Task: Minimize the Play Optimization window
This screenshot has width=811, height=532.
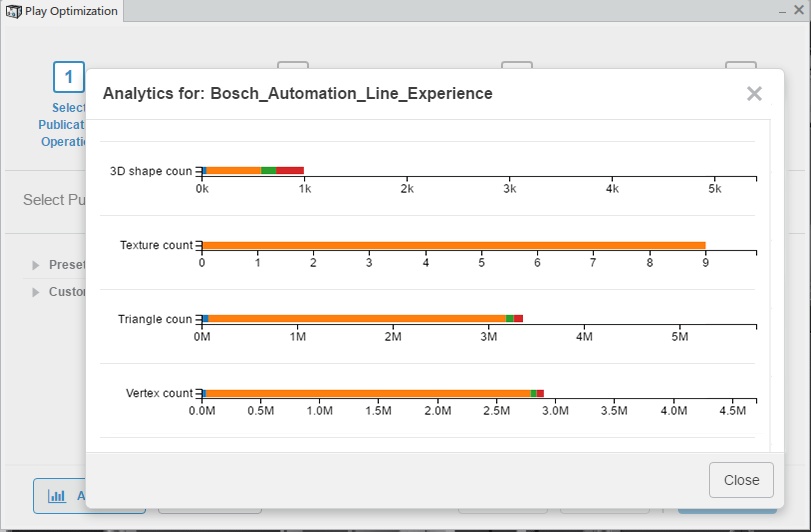Action: click(x=783, y=11)
